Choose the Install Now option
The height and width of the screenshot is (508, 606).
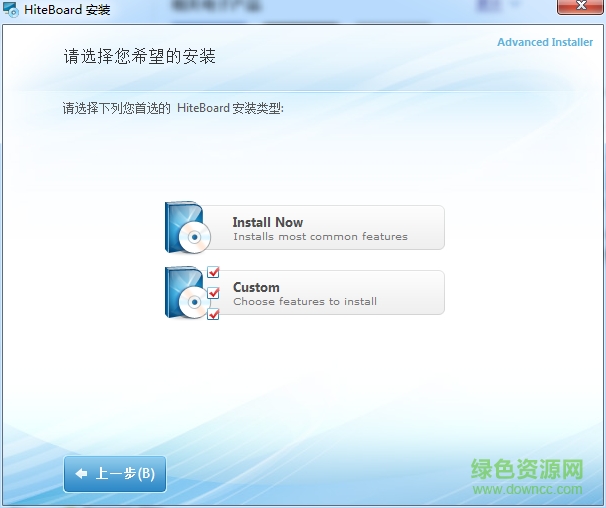320,228
